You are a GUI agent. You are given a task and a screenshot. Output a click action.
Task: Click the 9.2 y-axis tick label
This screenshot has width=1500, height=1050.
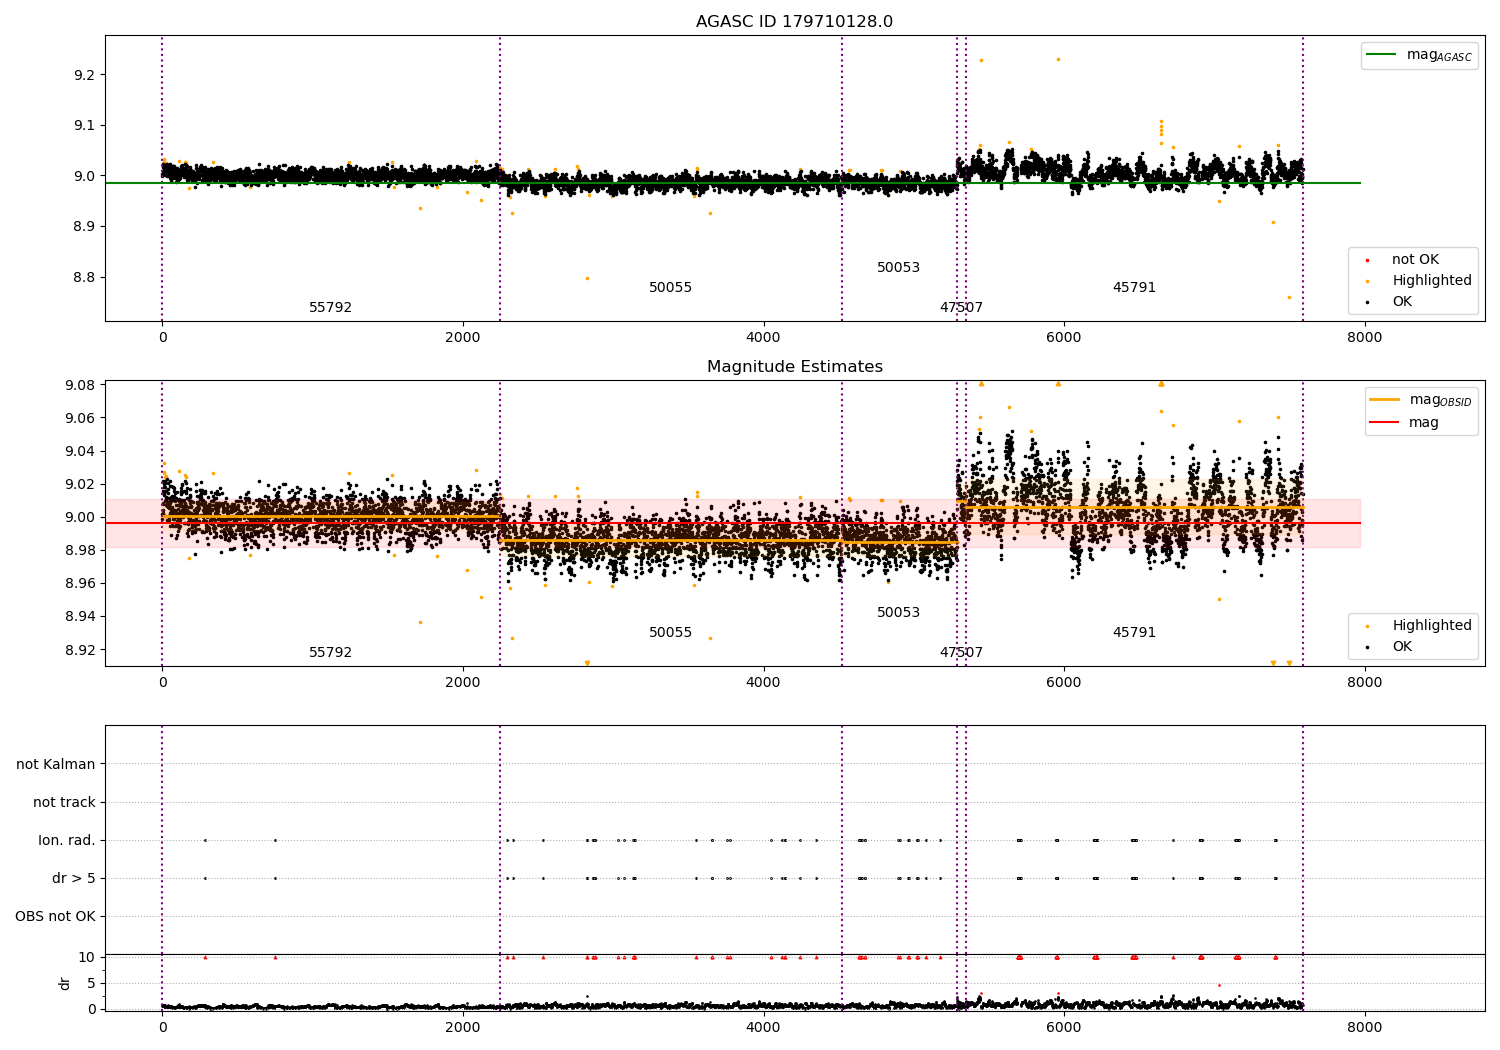(84, 76)
